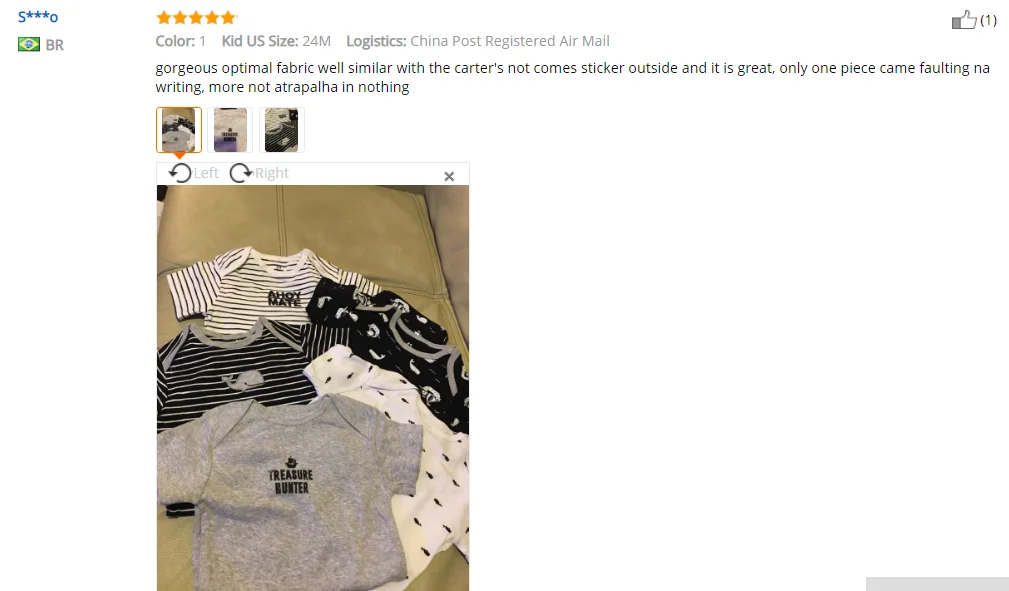Select the first thumbnail of stacked bodysuits
The image size is (1009, 591).
179,130
